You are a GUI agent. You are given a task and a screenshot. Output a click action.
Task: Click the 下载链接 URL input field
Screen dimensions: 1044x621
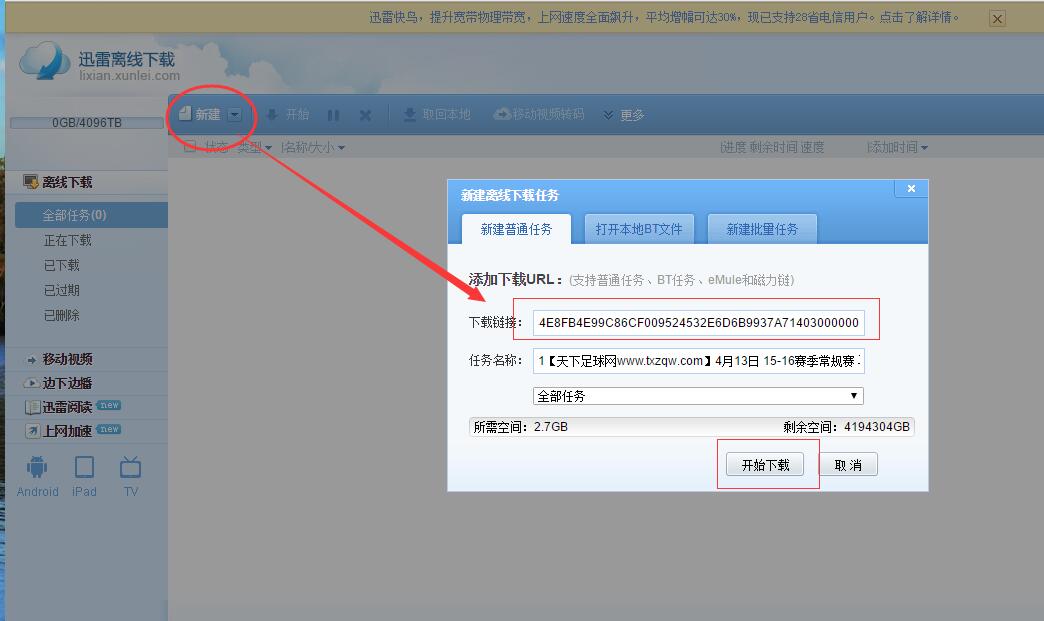point(698,323)
